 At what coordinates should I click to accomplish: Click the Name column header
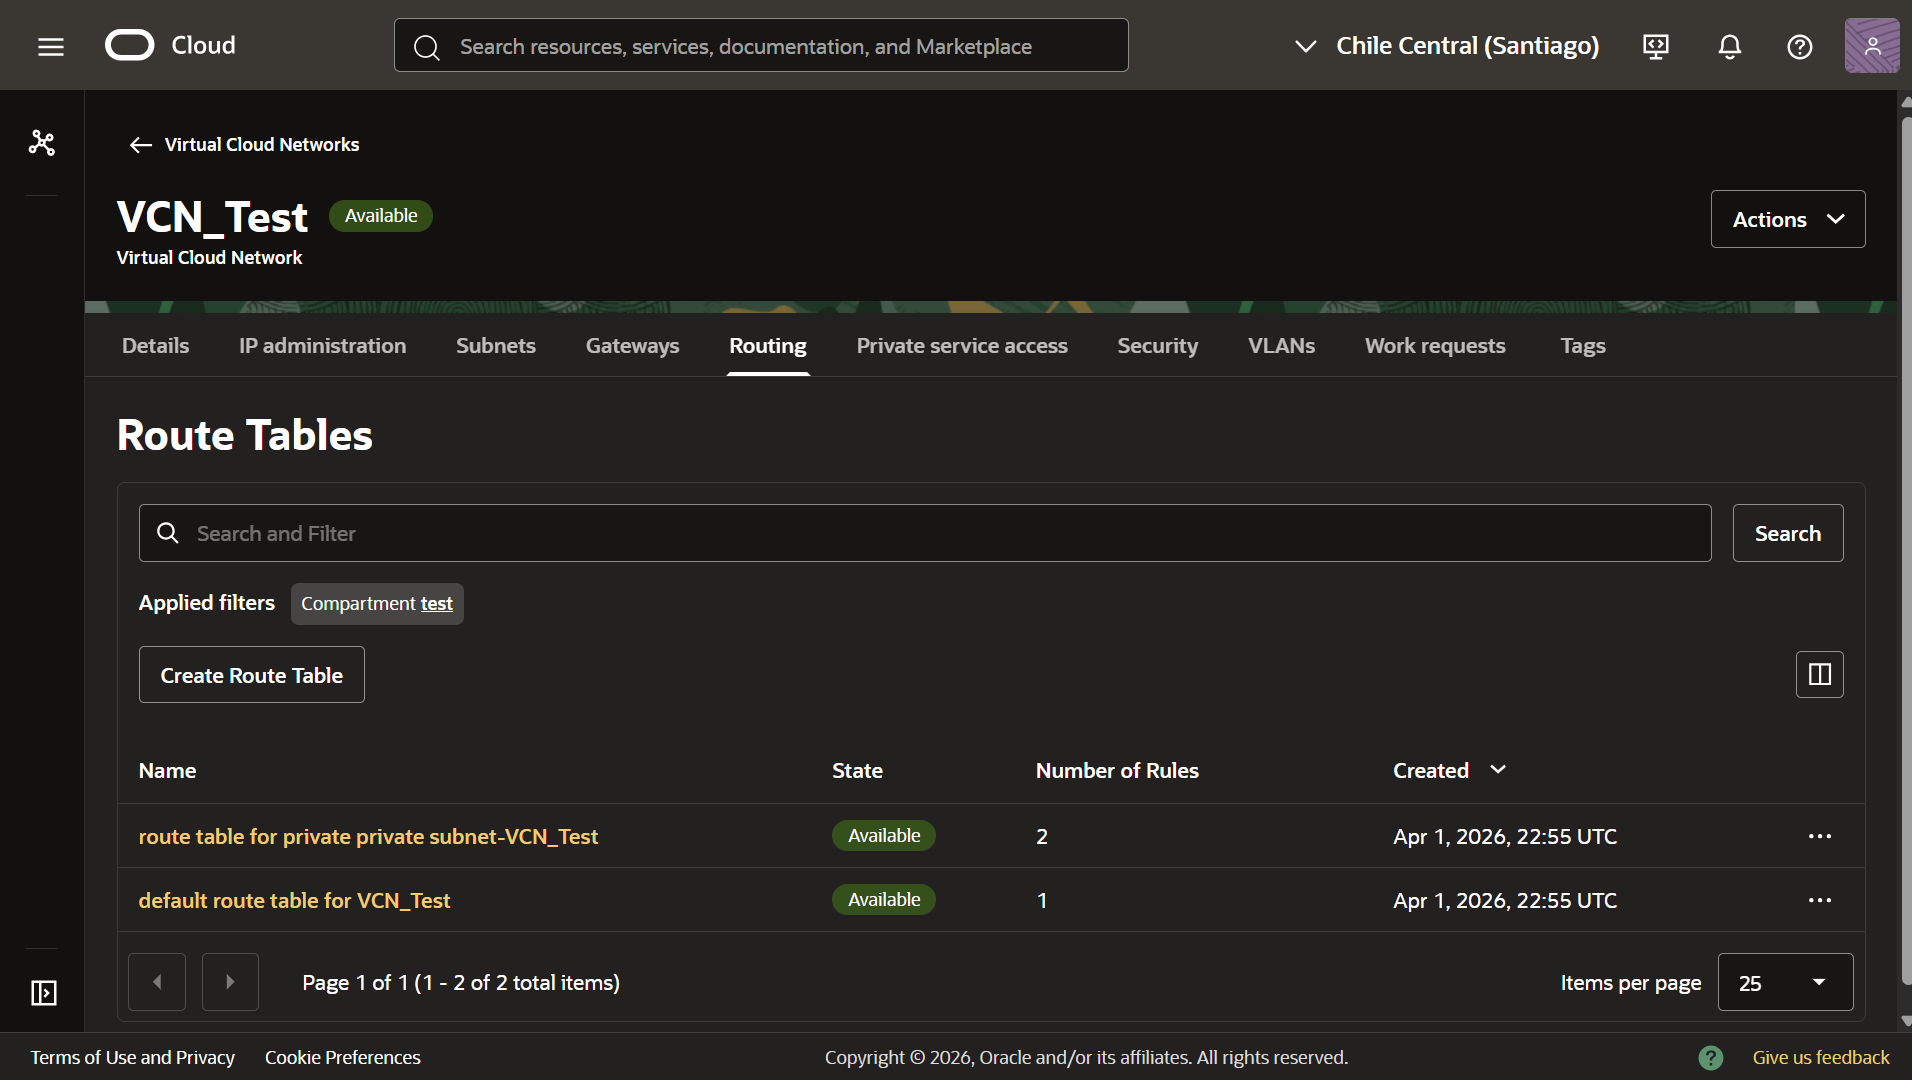point(167,771)
